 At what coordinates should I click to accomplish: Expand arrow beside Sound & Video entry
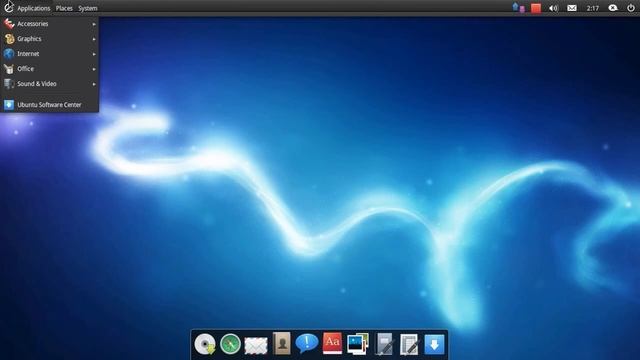click(94, 84)
